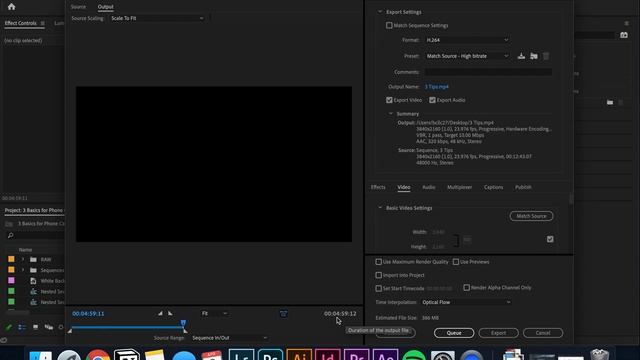The width and height of the screenshot is (640, 360).
Task: Click the camera icon in the background panel
Action: coord(624,35)
